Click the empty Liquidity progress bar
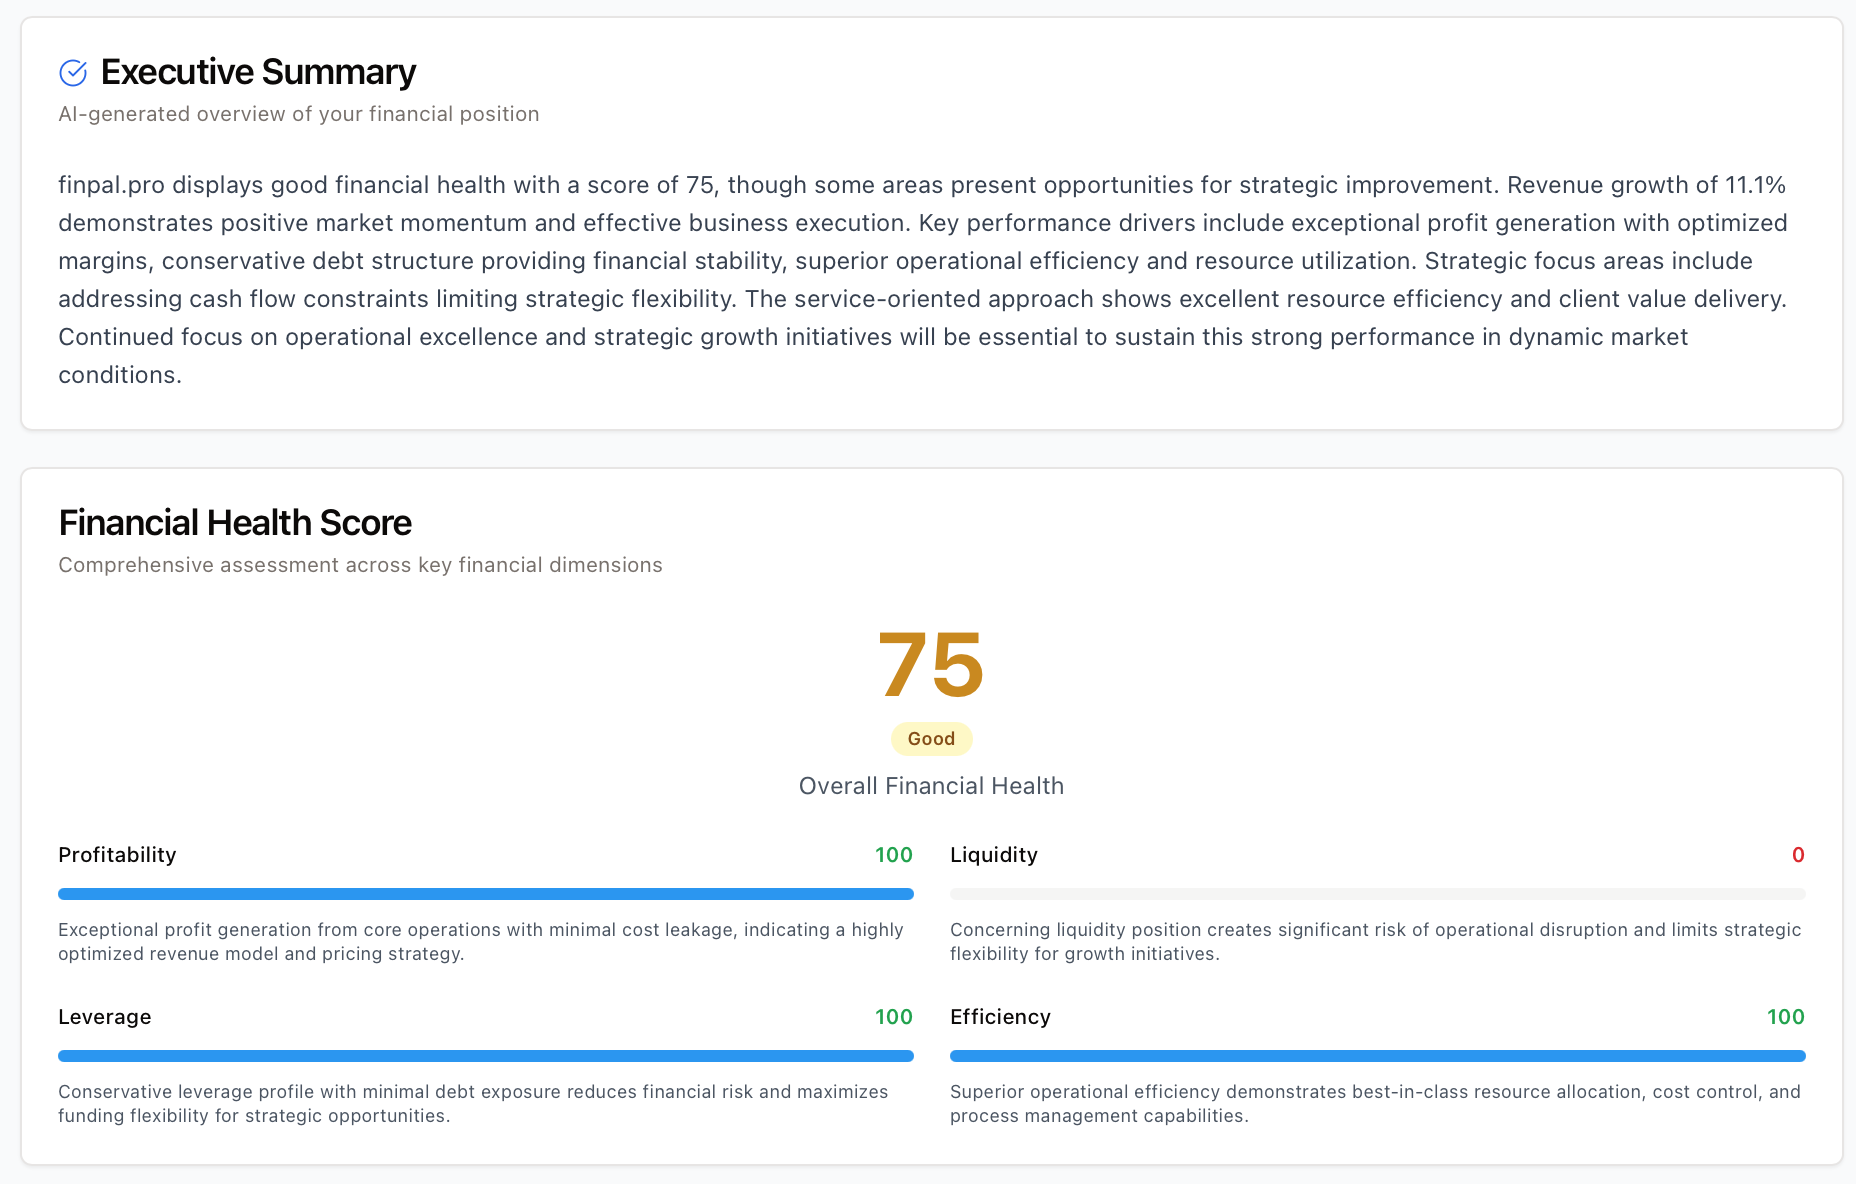 click(x=1378, y=894)
